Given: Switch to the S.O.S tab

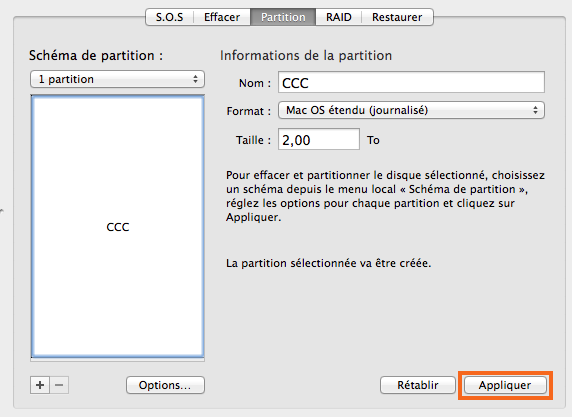Looking at the screenshot, I should 170,17.
